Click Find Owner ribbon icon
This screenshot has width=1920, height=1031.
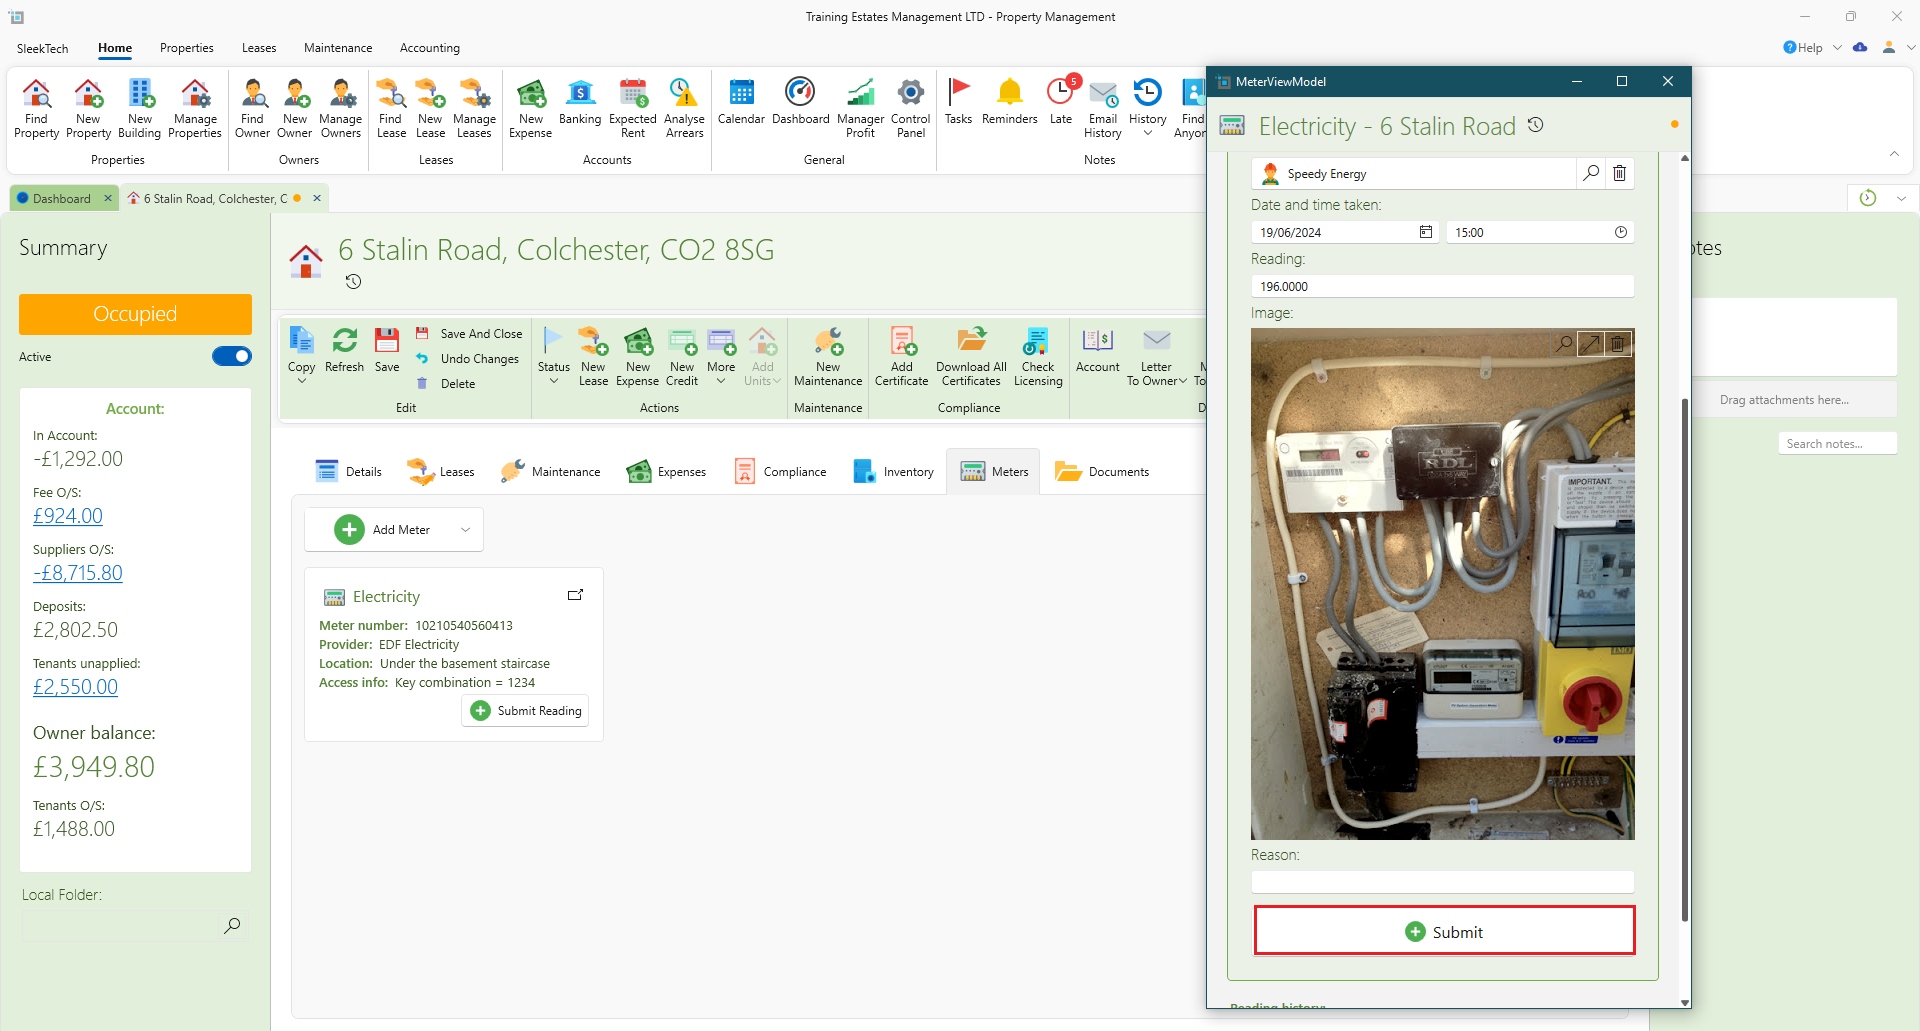252,108
